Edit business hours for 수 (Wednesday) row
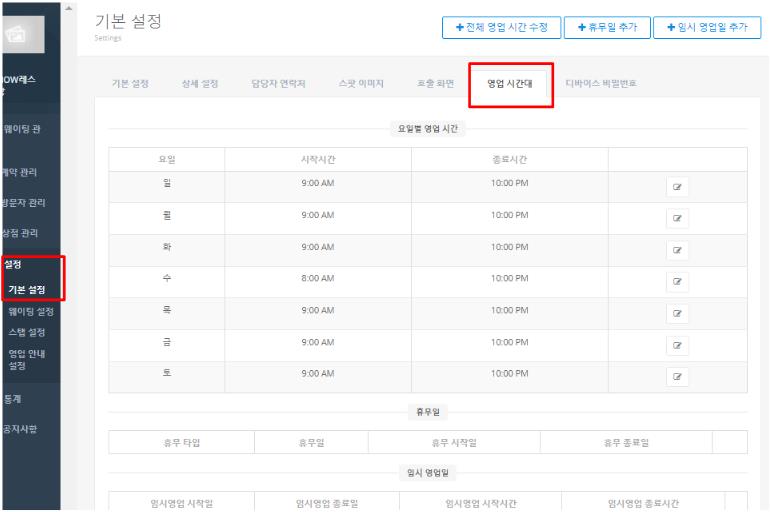The image size is (772, 512). coord(677,282)
